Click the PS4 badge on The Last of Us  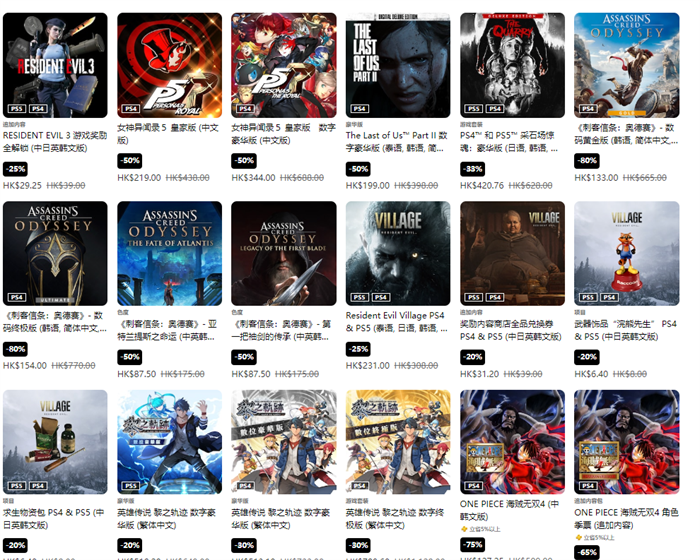359,109
